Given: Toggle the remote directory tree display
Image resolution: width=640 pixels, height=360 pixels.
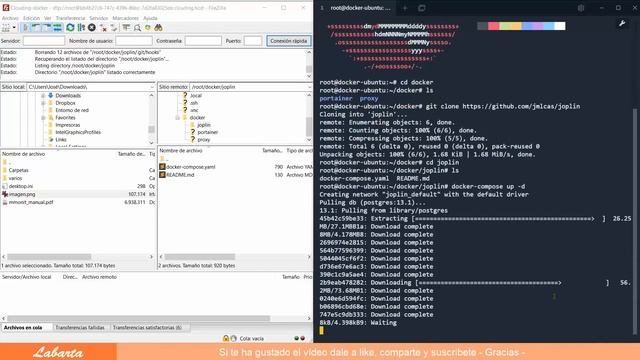Looking at the screenshot, I should pos(47,28).
